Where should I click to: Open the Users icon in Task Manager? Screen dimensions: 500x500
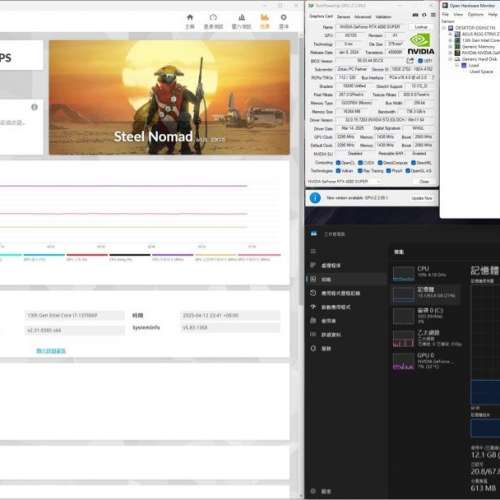313,320
